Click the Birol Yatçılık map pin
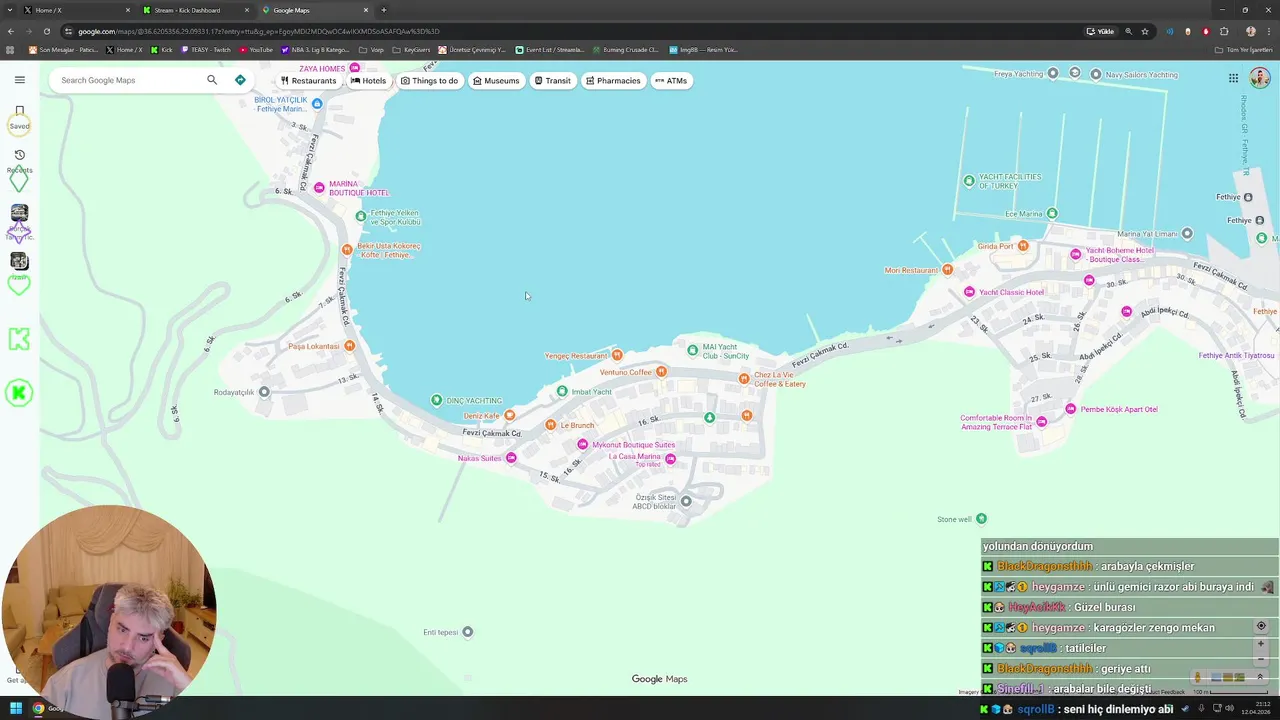The height and width of the screenshot is (720, 1280). click(x=317, y=104)
